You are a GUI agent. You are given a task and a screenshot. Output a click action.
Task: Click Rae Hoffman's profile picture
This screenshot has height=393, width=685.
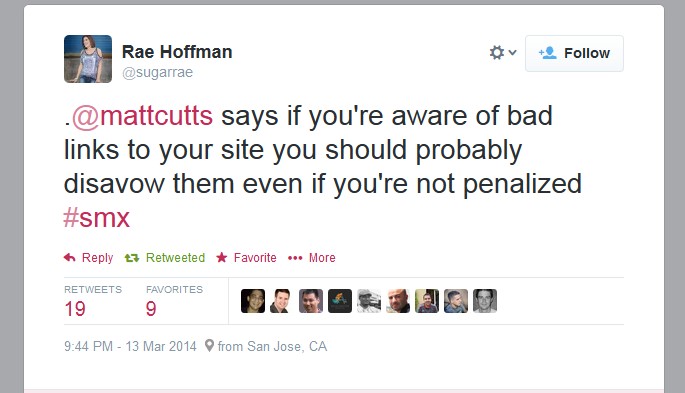tap(88, 59)
